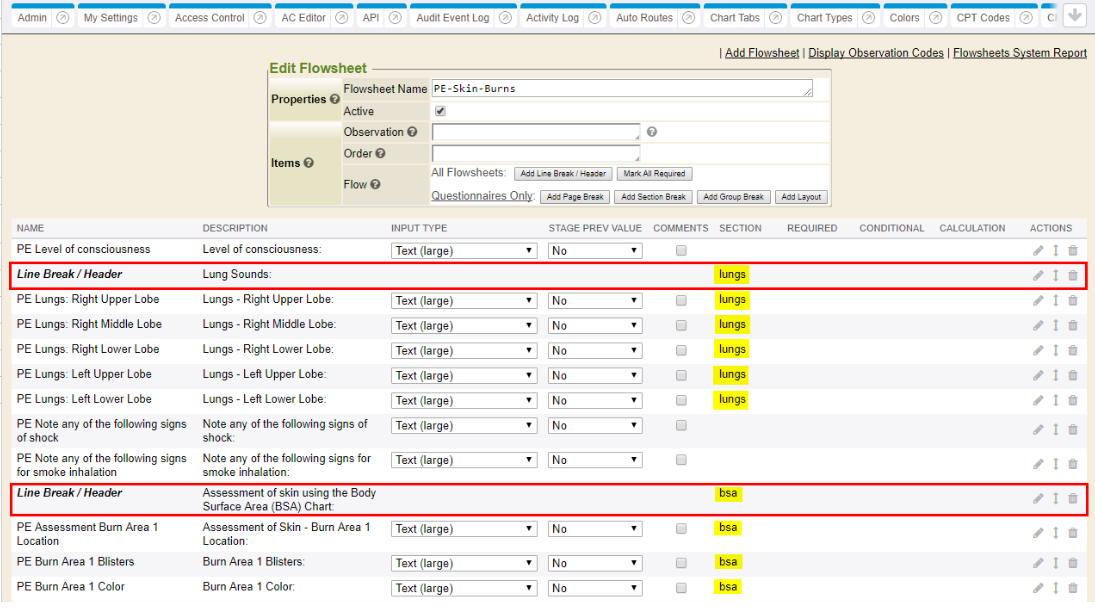
Task: Open Stage Prev Value dropdown for Lungs: Left Upper Lobe
Action: (x=594, y=376)
